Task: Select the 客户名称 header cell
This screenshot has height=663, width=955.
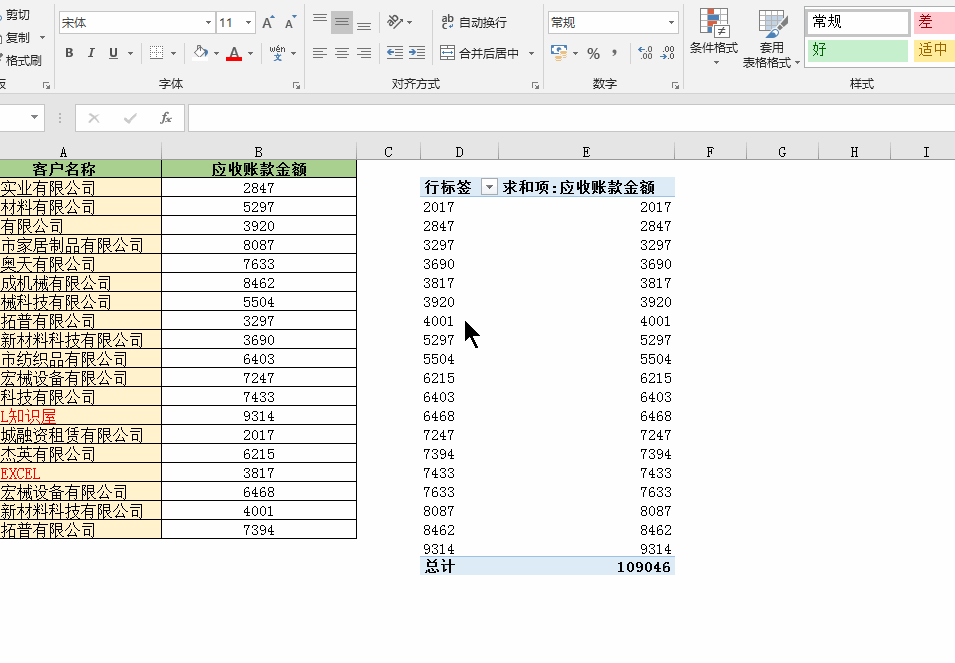Action: pos(80,169)
